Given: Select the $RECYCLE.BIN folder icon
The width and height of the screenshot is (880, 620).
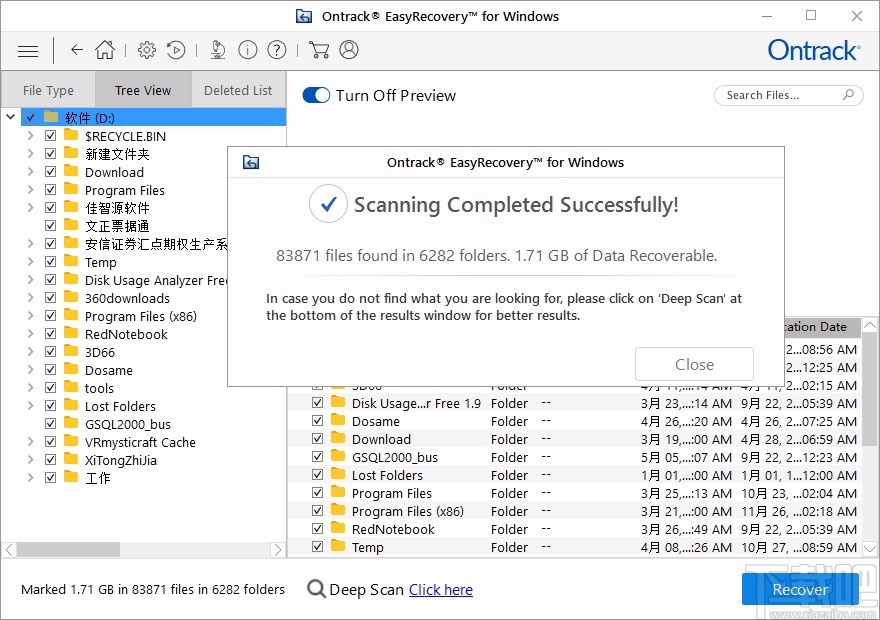Looking at the screenshot, I should 71,135.
